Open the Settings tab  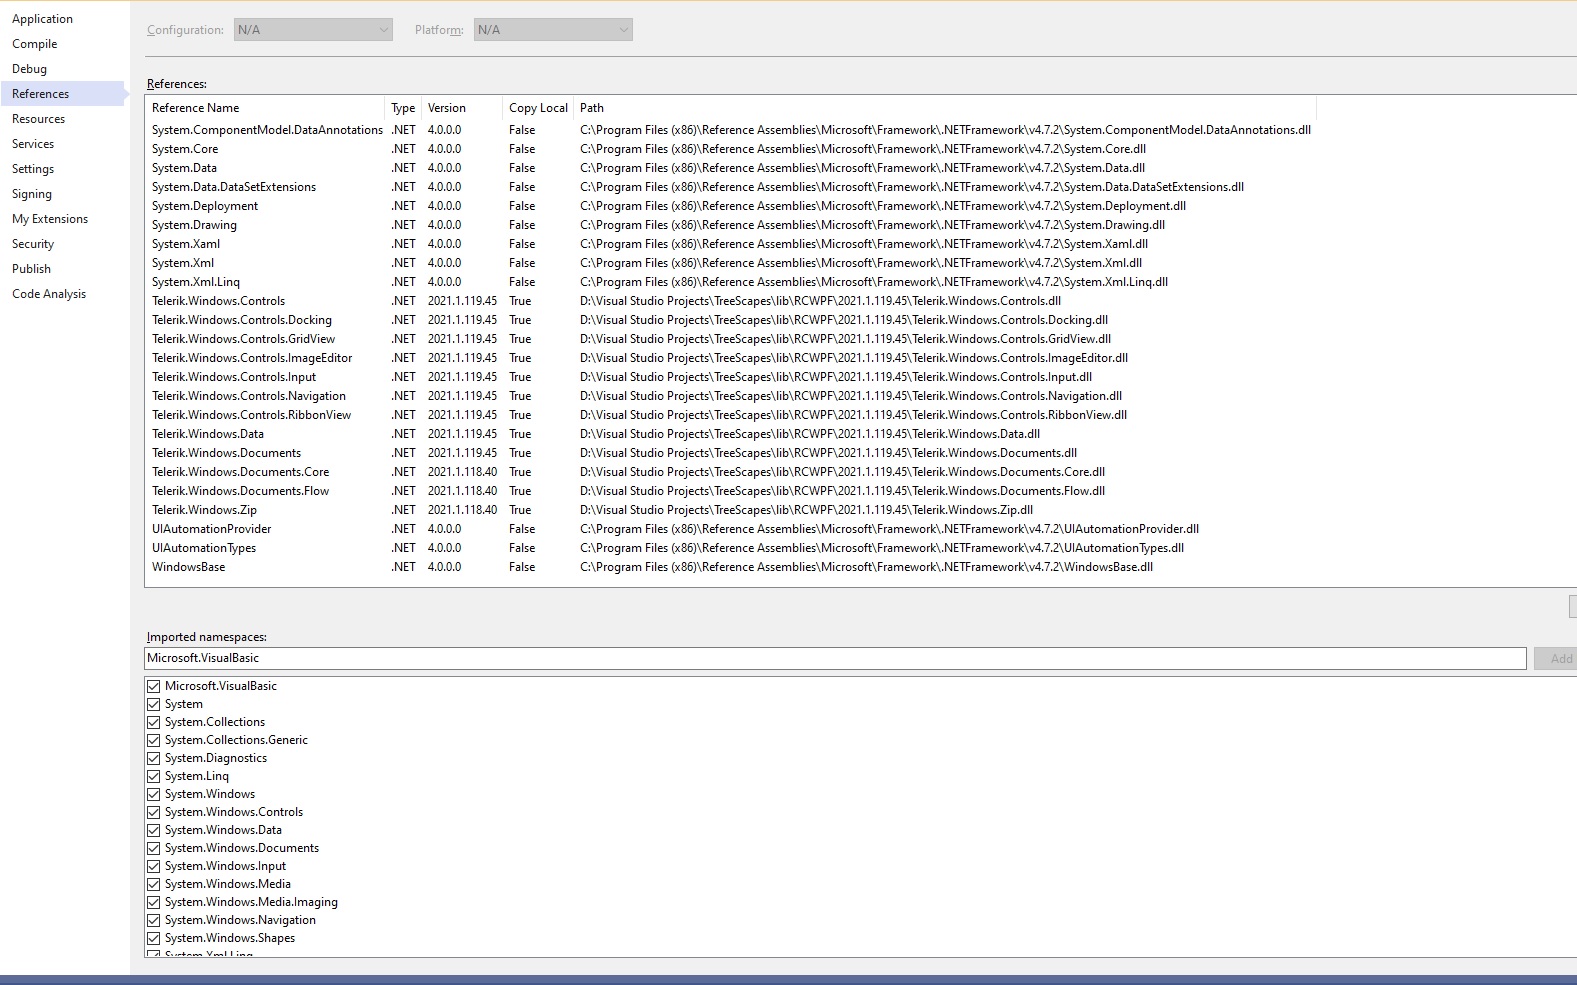click(x=33, y=169)
